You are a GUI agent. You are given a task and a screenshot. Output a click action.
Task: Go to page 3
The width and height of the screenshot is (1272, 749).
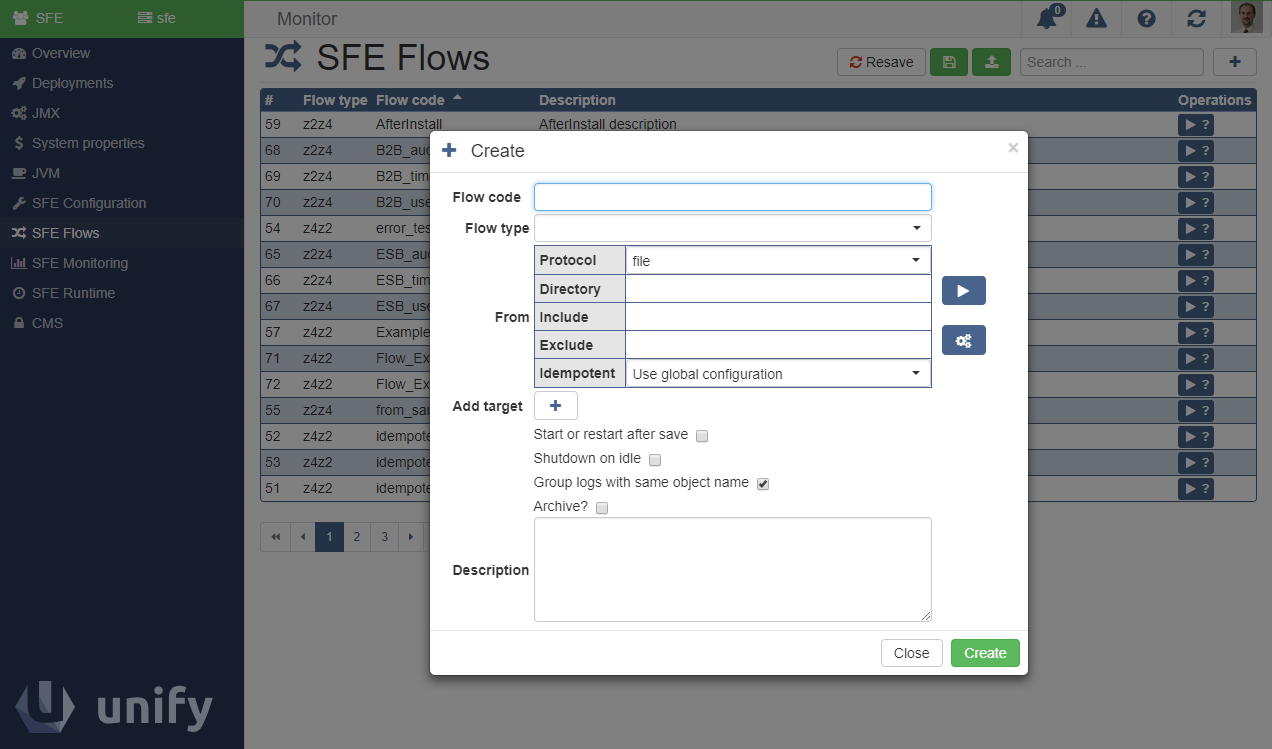[x=384, y=537]
